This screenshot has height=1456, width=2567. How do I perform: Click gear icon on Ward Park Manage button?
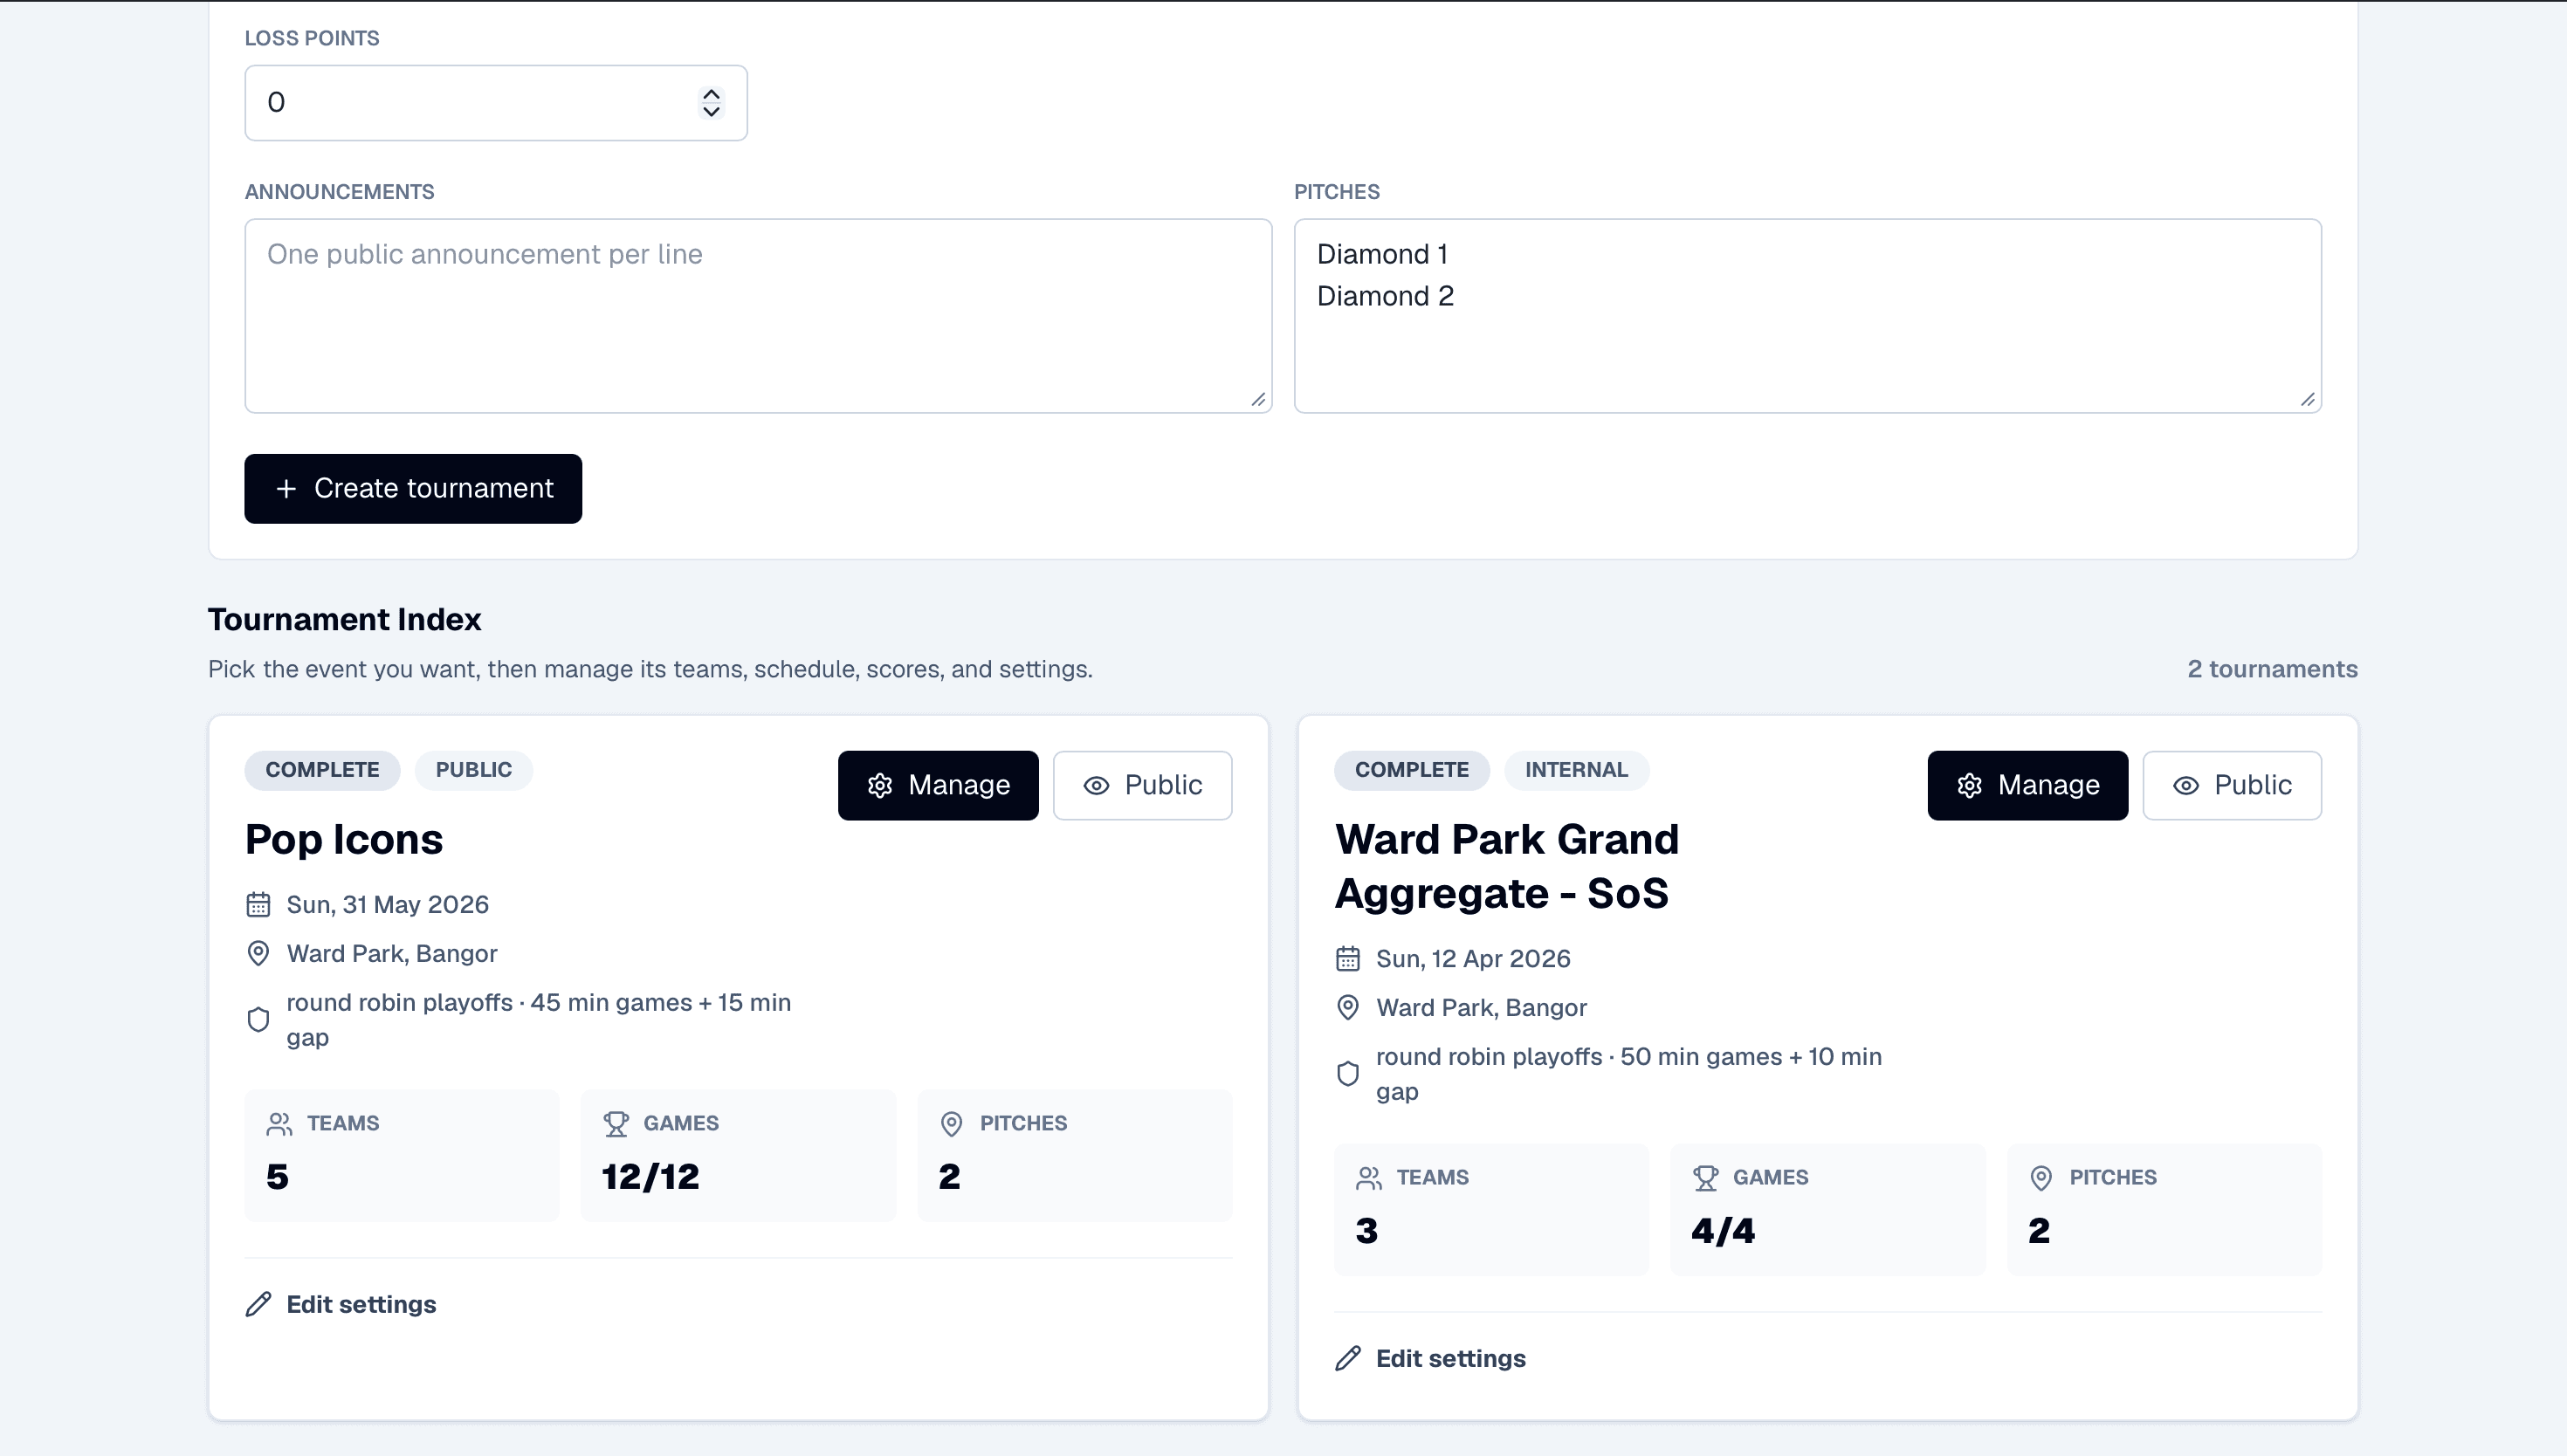1969,785
